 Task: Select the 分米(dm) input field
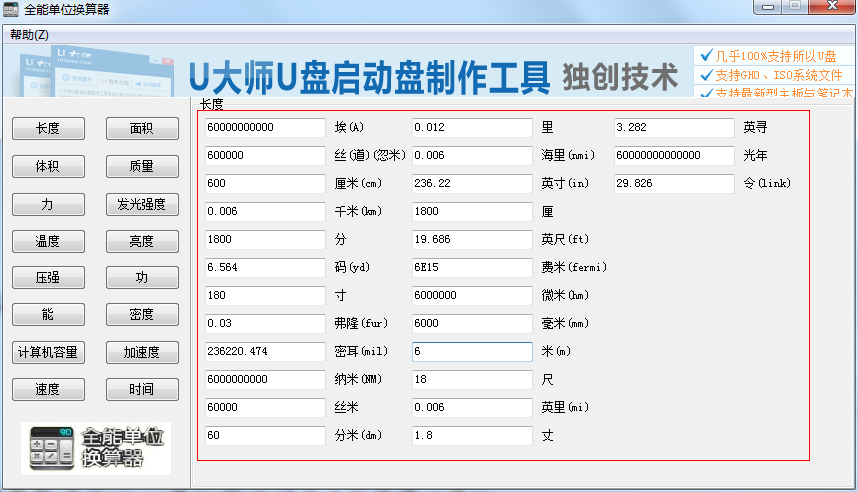pyautogui.click(x=265, y=436)
